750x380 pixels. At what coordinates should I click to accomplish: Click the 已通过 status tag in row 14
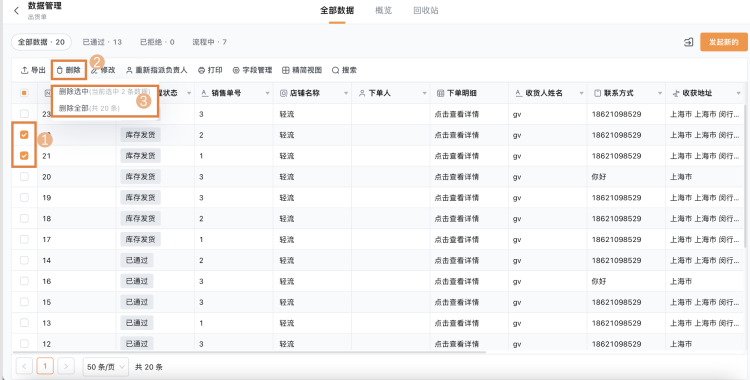(x=136, y=260)
